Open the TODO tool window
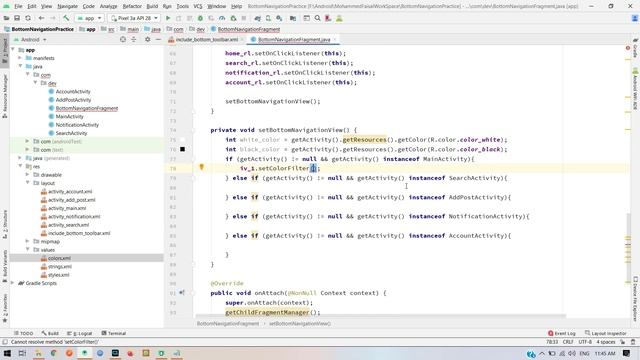This screenshot has width=640, height=360. point(23,333)
